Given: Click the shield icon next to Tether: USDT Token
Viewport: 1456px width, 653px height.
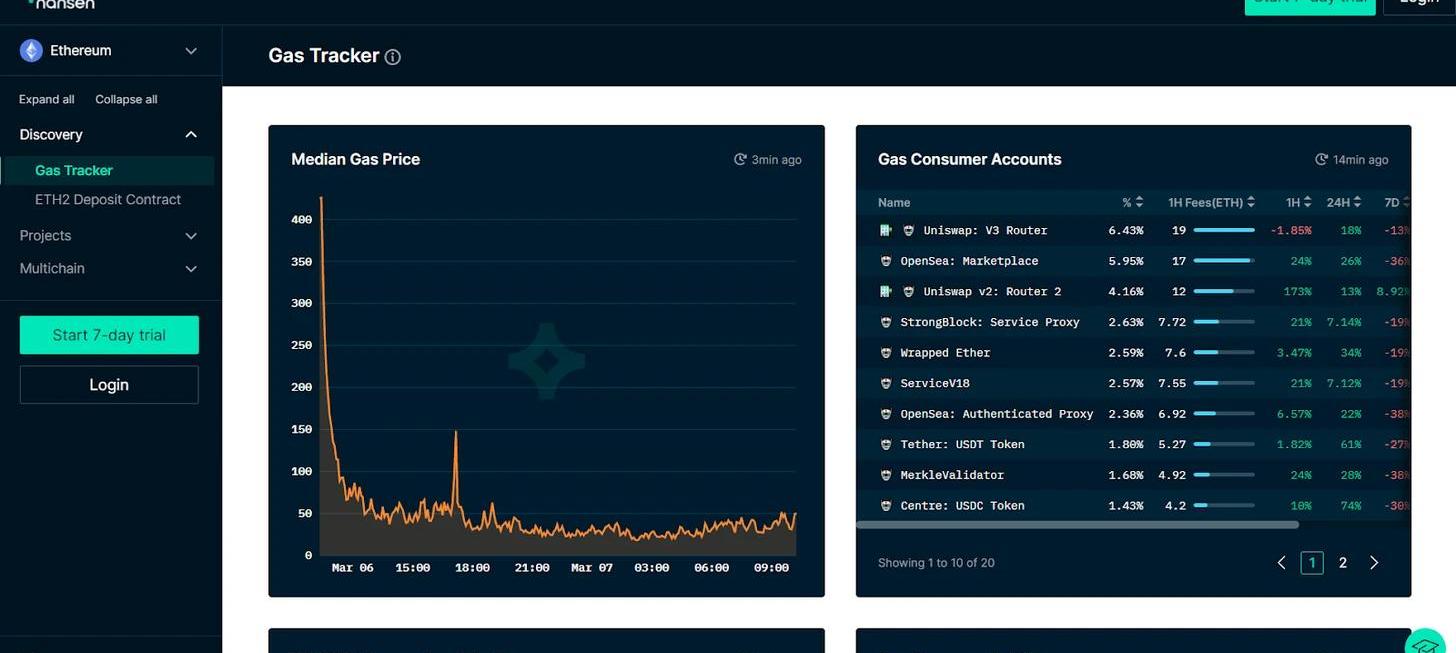Looking at the screenshot, I should point(886,444).
